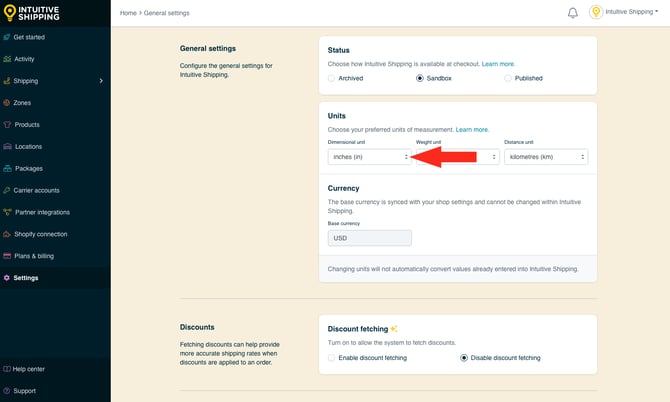This screenshot has width=670, height=402.
Task: Go to Plans & billing
Action: [x=34, y=256]
